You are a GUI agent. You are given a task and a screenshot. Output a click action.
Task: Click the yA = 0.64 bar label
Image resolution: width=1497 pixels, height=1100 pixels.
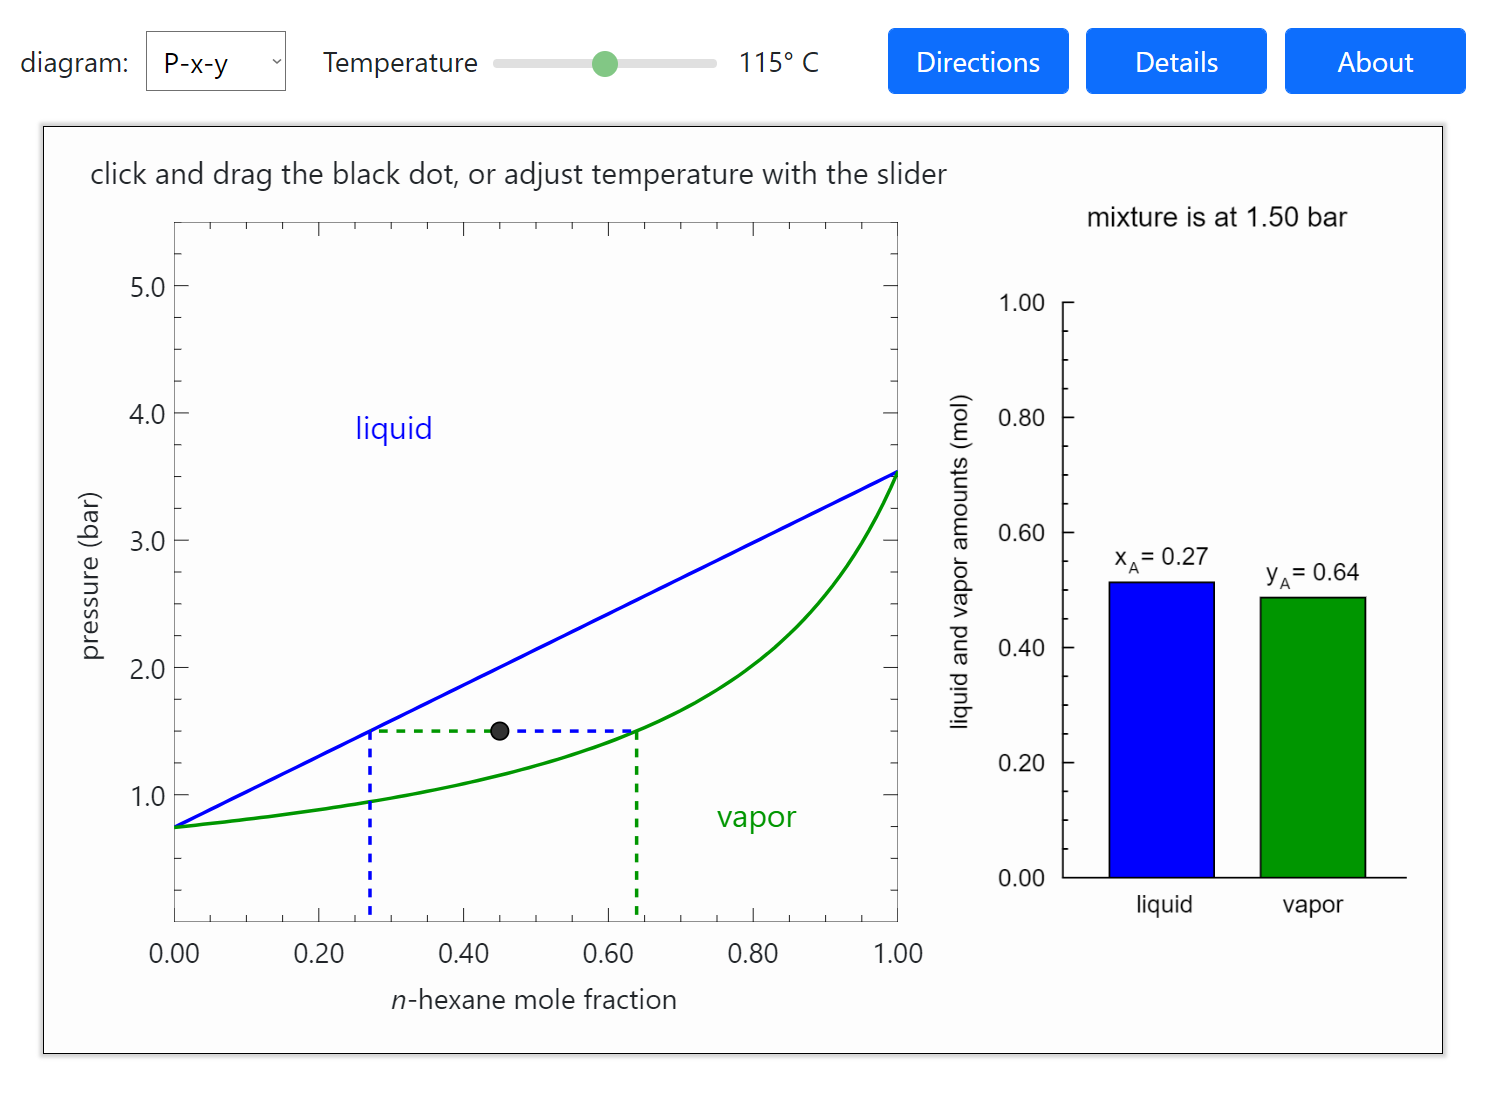(x=1312, y=574)
